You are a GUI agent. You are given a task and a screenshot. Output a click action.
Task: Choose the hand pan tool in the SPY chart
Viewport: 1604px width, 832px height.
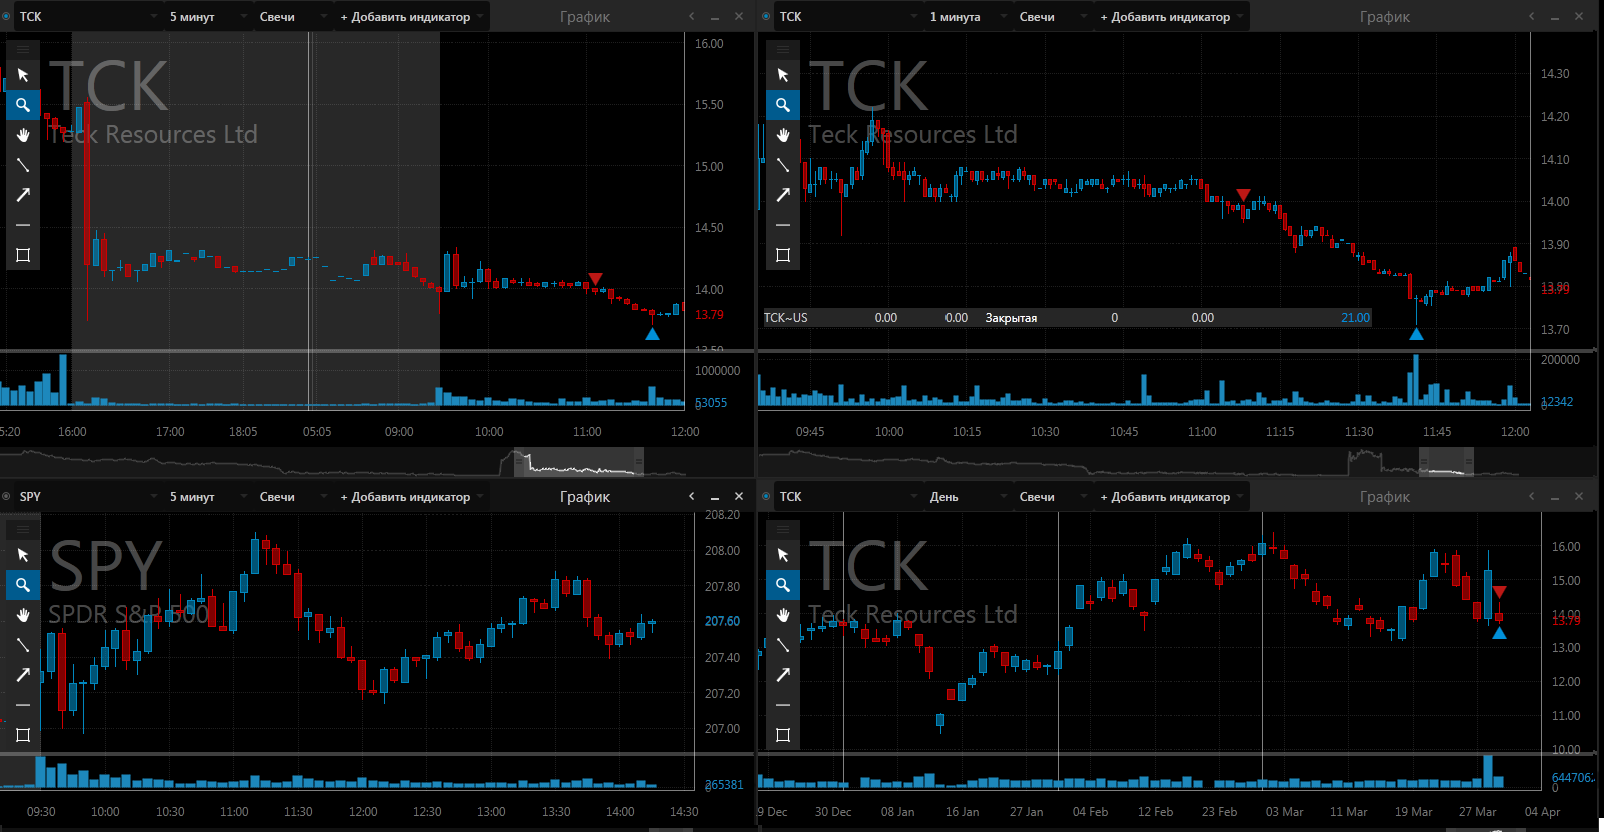(x=23, y=615)
